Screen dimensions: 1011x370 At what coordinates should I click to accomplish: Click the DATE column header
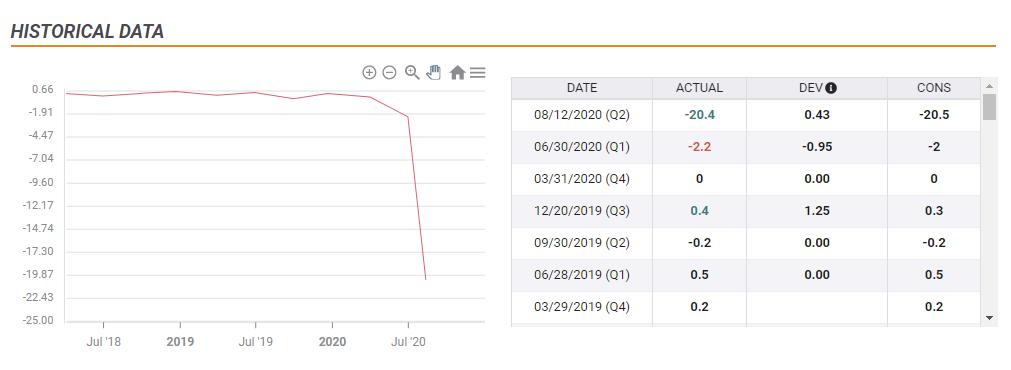coord(582,88)
